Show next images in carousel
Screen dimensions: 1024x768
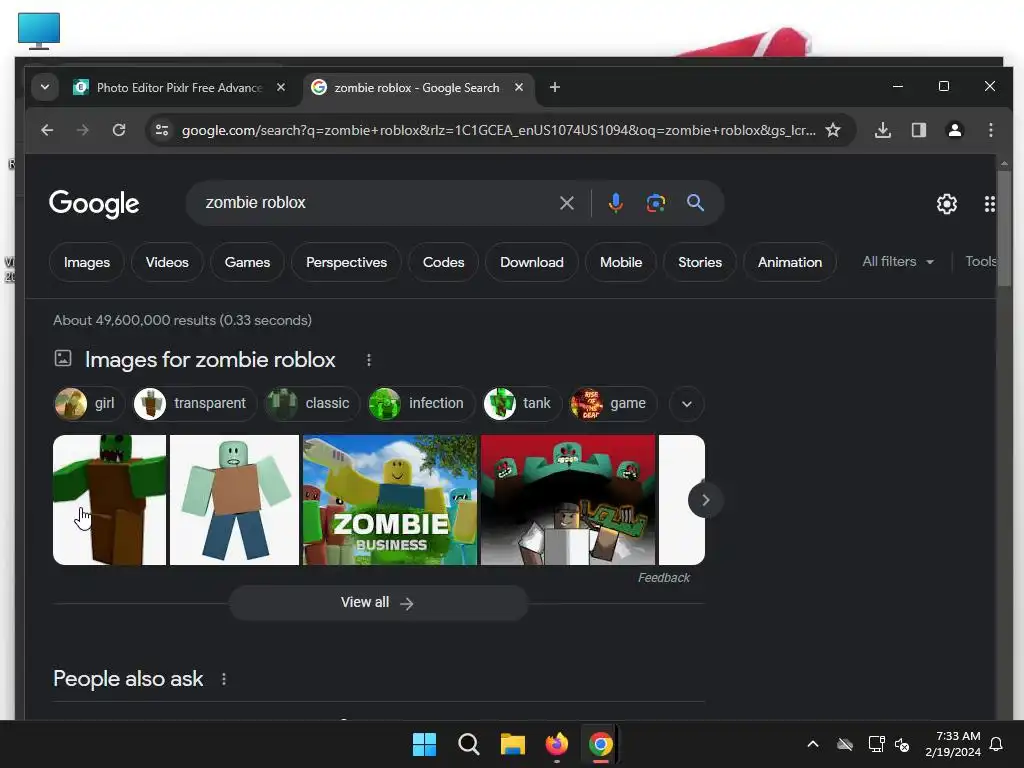point(705,500)
